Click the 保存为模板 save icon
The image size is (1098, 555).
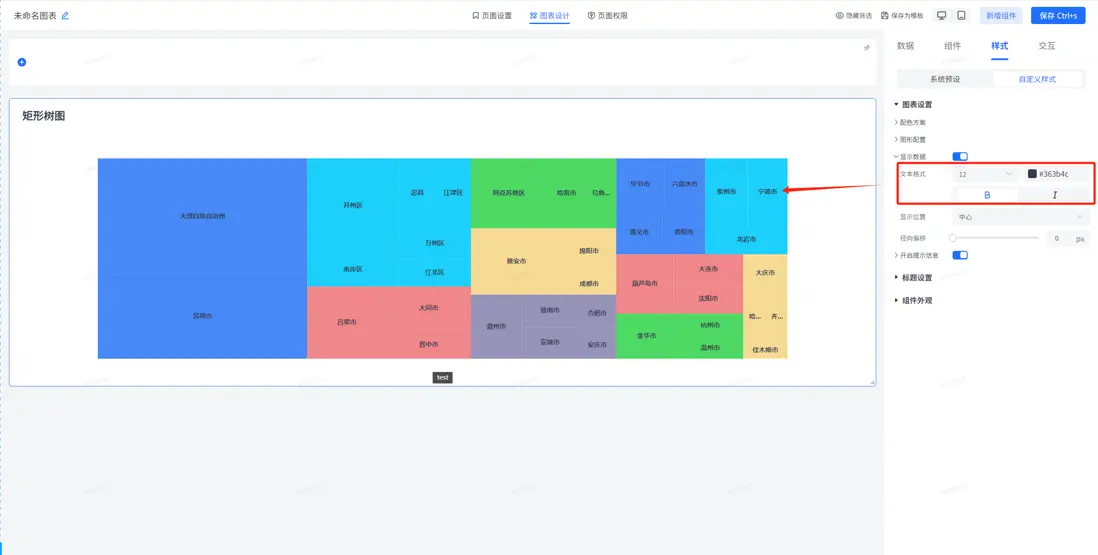tap(884, 15)
